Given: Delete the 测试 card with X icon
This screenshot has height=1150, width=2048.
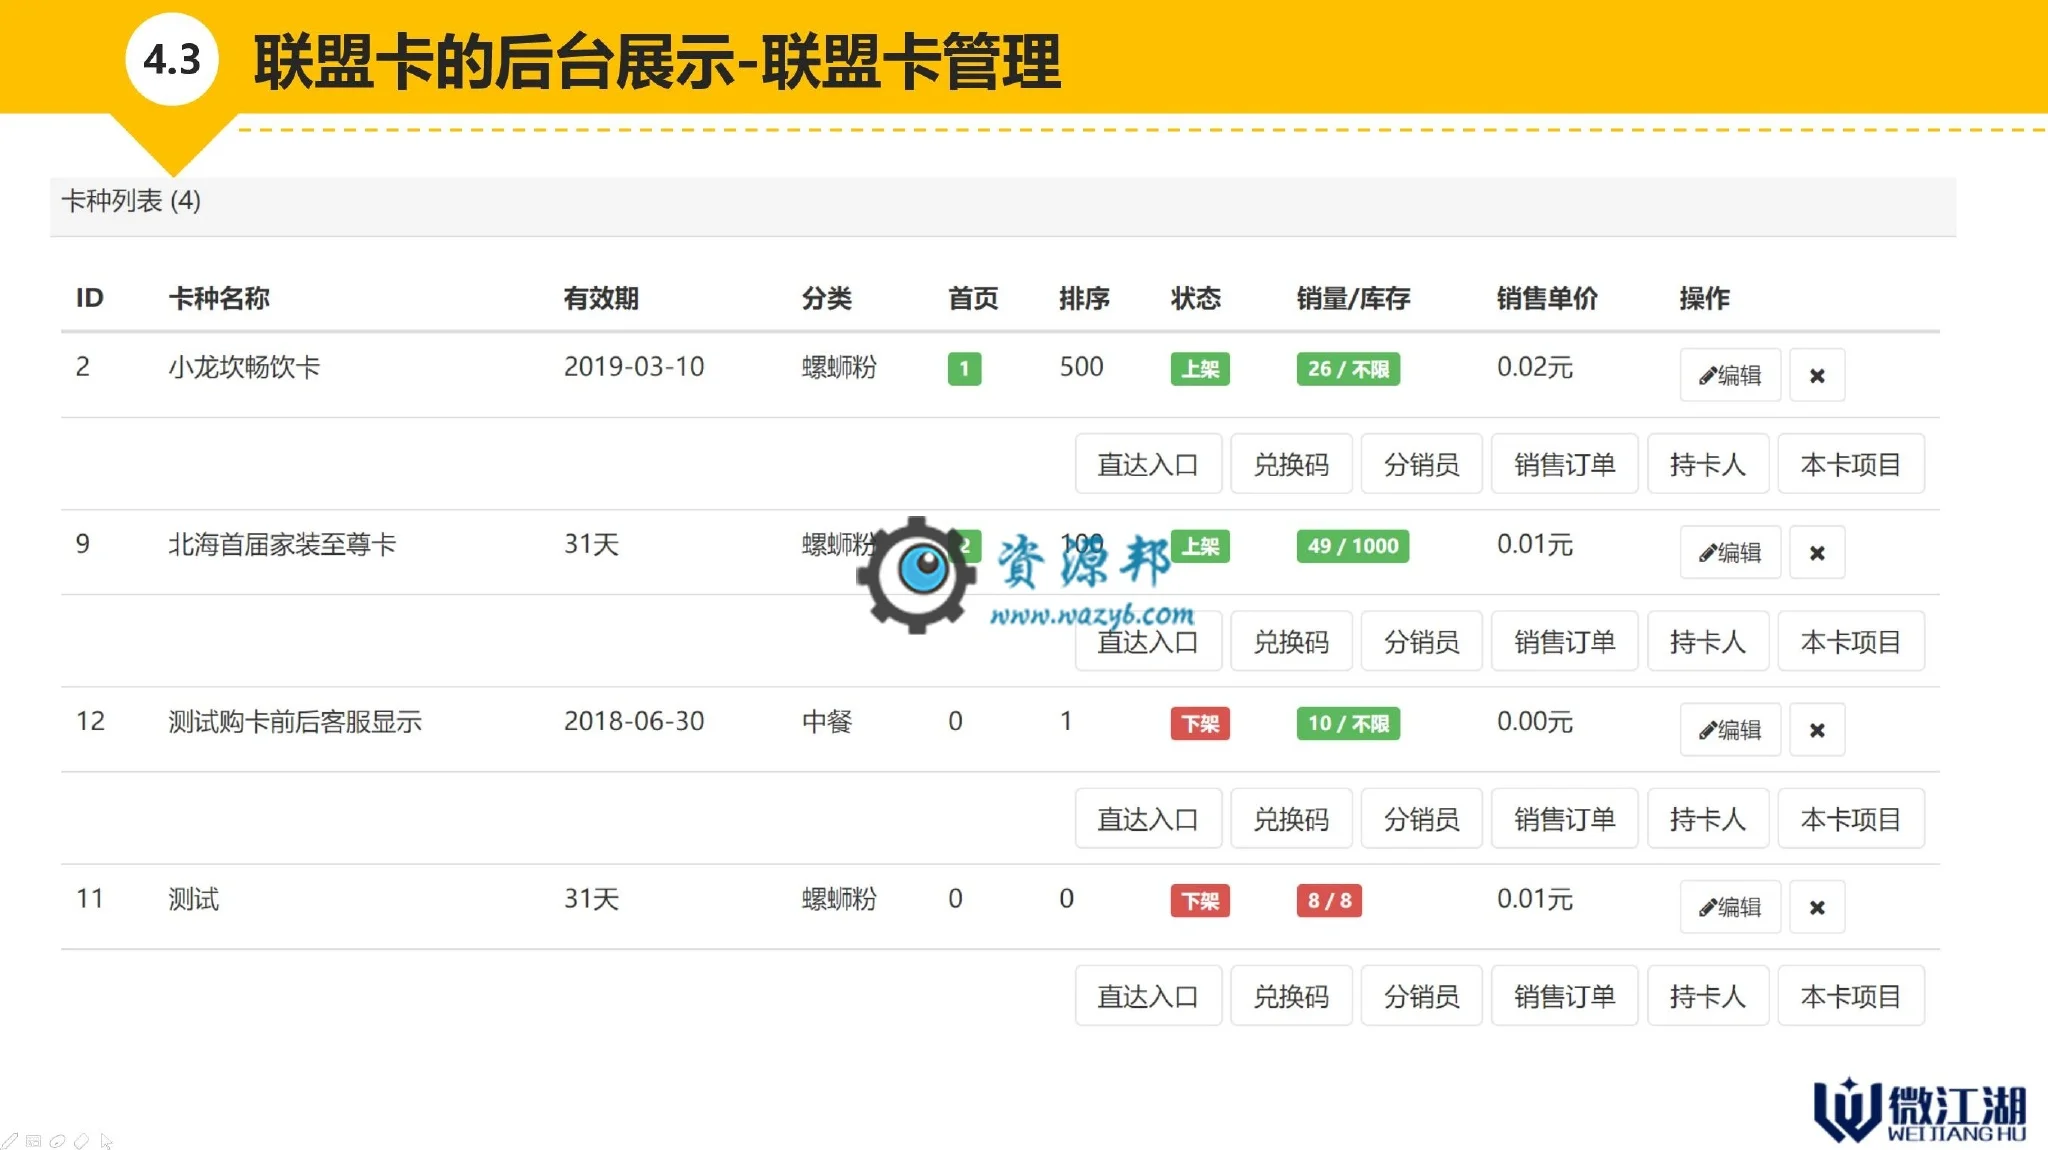Looking at the screenshot, I should [x=1817, y=907].
